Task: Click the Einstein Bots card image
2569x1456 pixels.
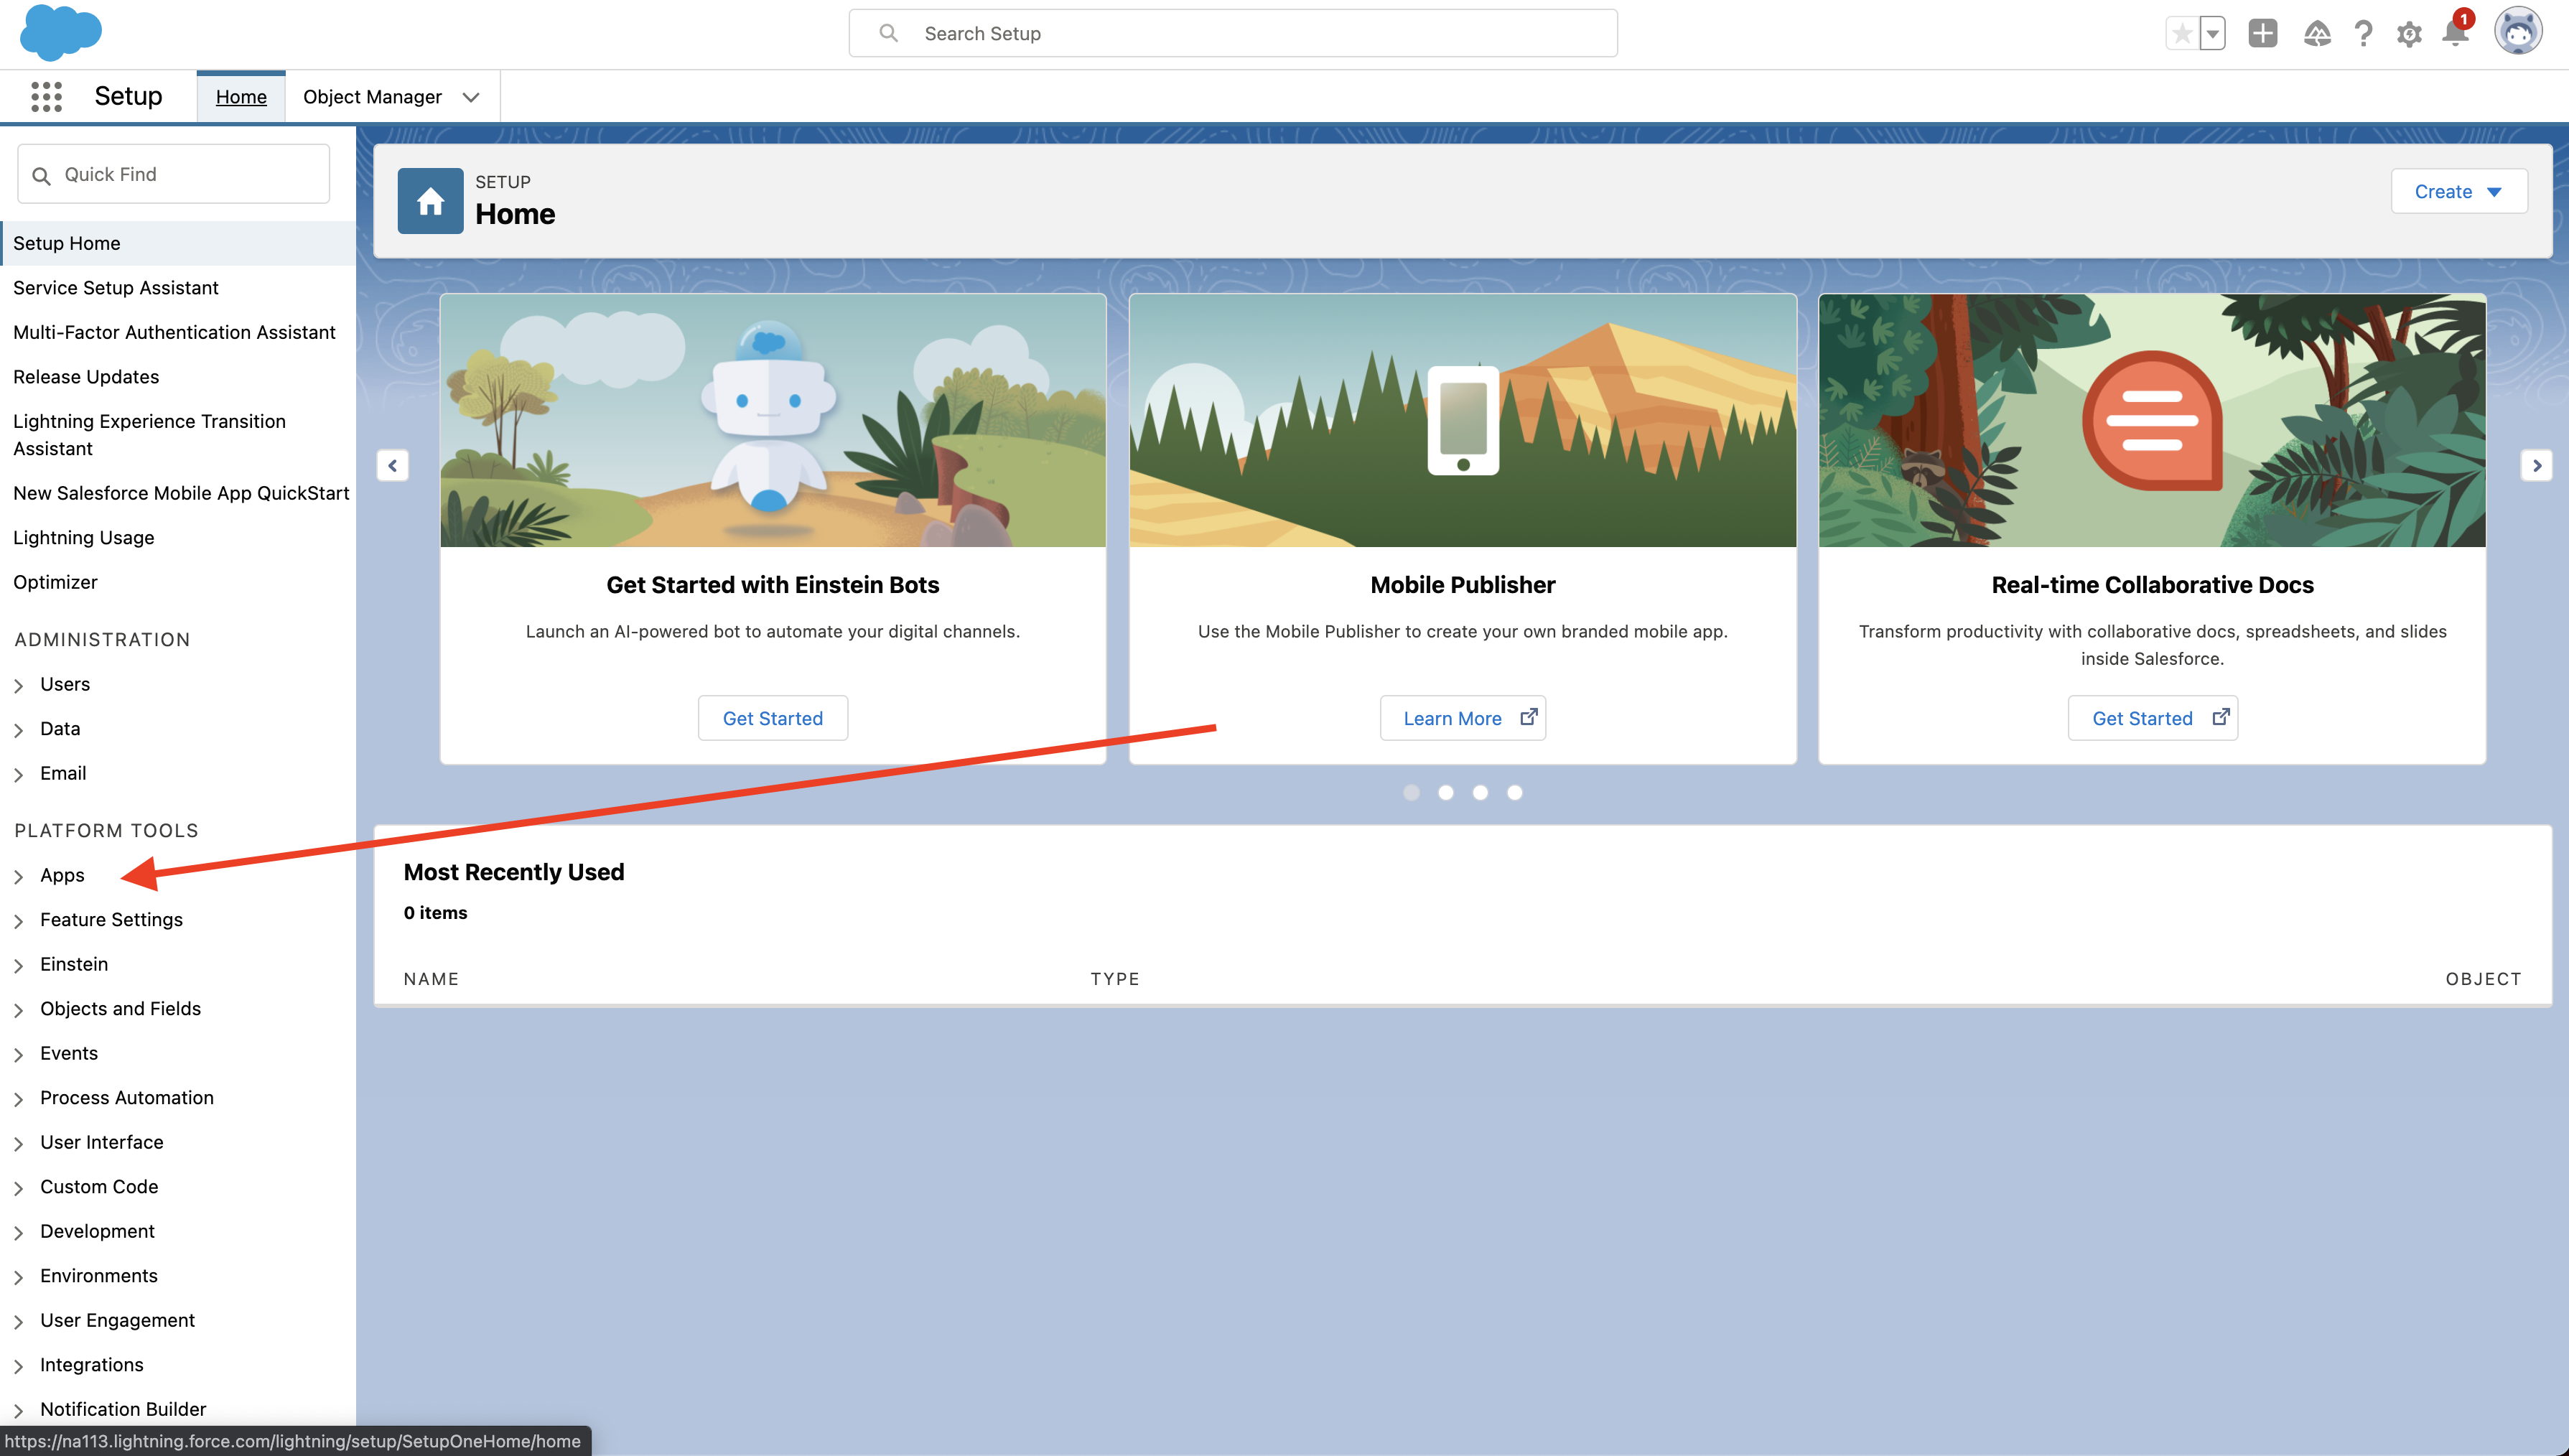Action: 772,420
